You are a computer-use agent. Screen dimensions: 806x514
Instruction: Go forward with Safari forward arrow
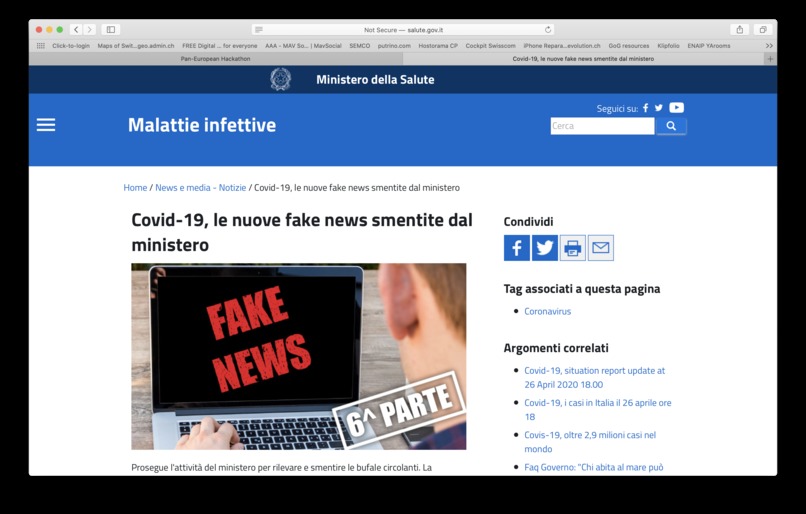(89, 30)
